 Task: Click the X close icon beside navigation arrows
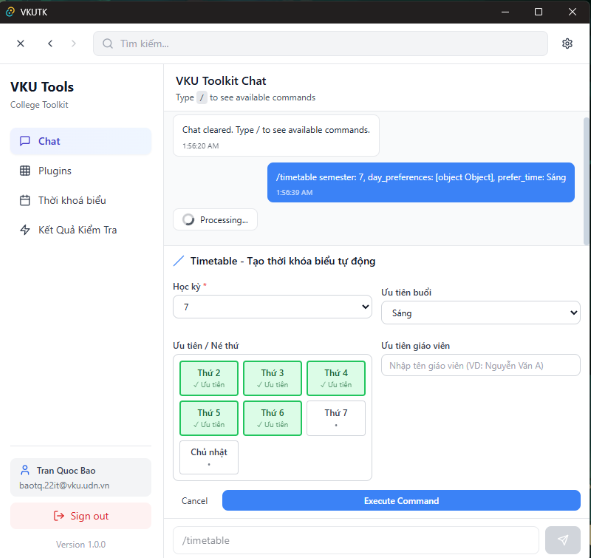tap(21, 44)
